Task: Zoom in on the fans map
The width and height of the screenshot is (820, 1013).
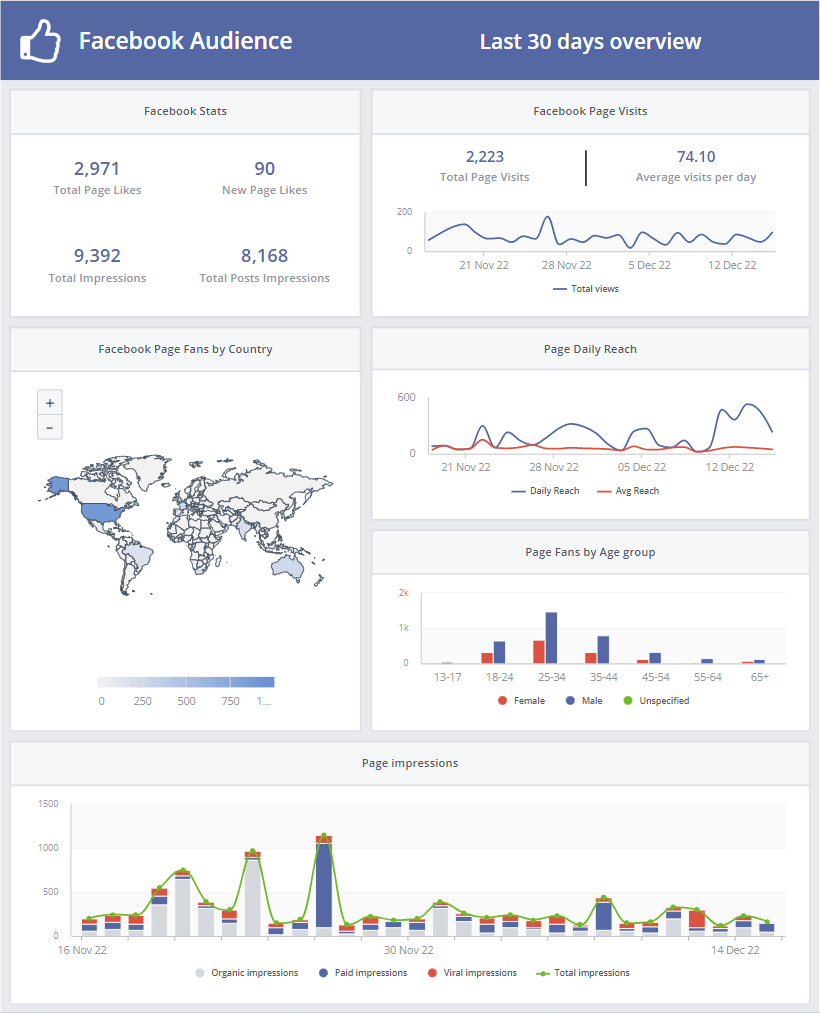Action: click(50, 403)
